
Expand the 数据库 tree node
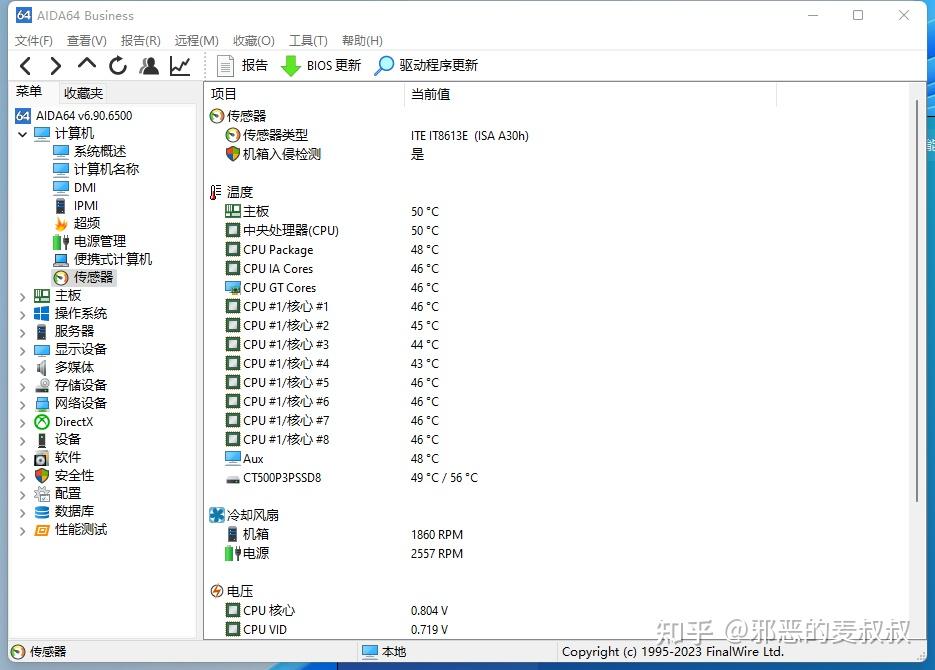pyautogui.click(x=23, y=513)
